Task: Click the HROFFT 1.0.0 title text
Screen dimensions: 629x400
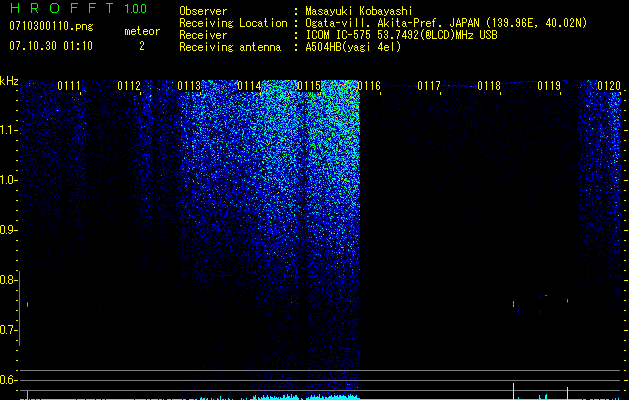Action: point(78,8)
